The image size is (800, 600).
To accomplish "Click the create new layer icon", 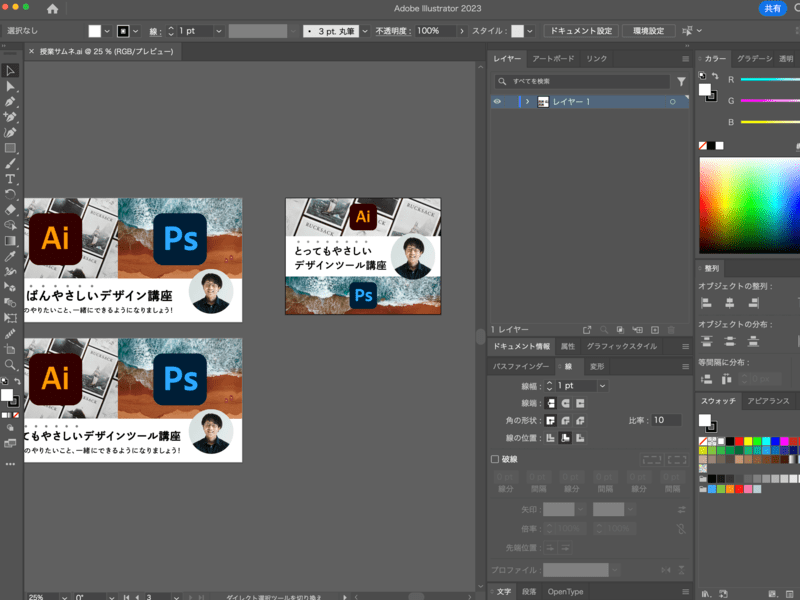I will tap(655, 329).
